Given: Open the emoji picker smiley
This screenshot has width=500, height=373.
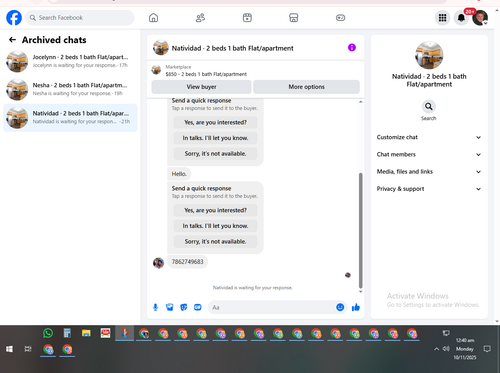Looking at the screenshot, I should (x=340, y=307).
